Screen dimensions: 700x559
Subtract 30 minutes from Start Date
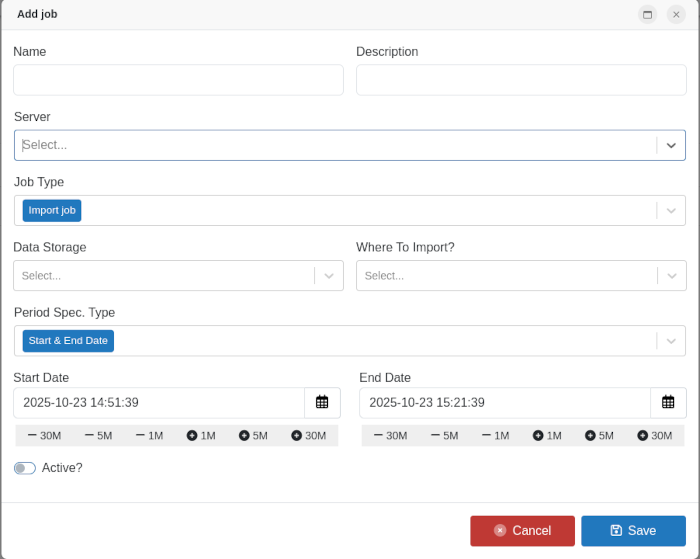tap(44, 435)
